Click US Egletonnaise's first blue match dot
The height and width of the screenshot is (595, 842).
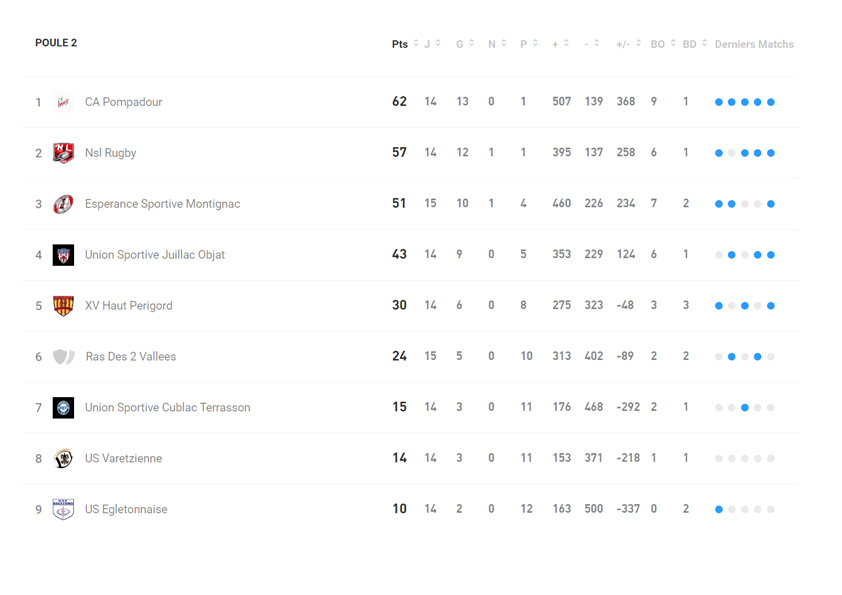pos(719,510)
